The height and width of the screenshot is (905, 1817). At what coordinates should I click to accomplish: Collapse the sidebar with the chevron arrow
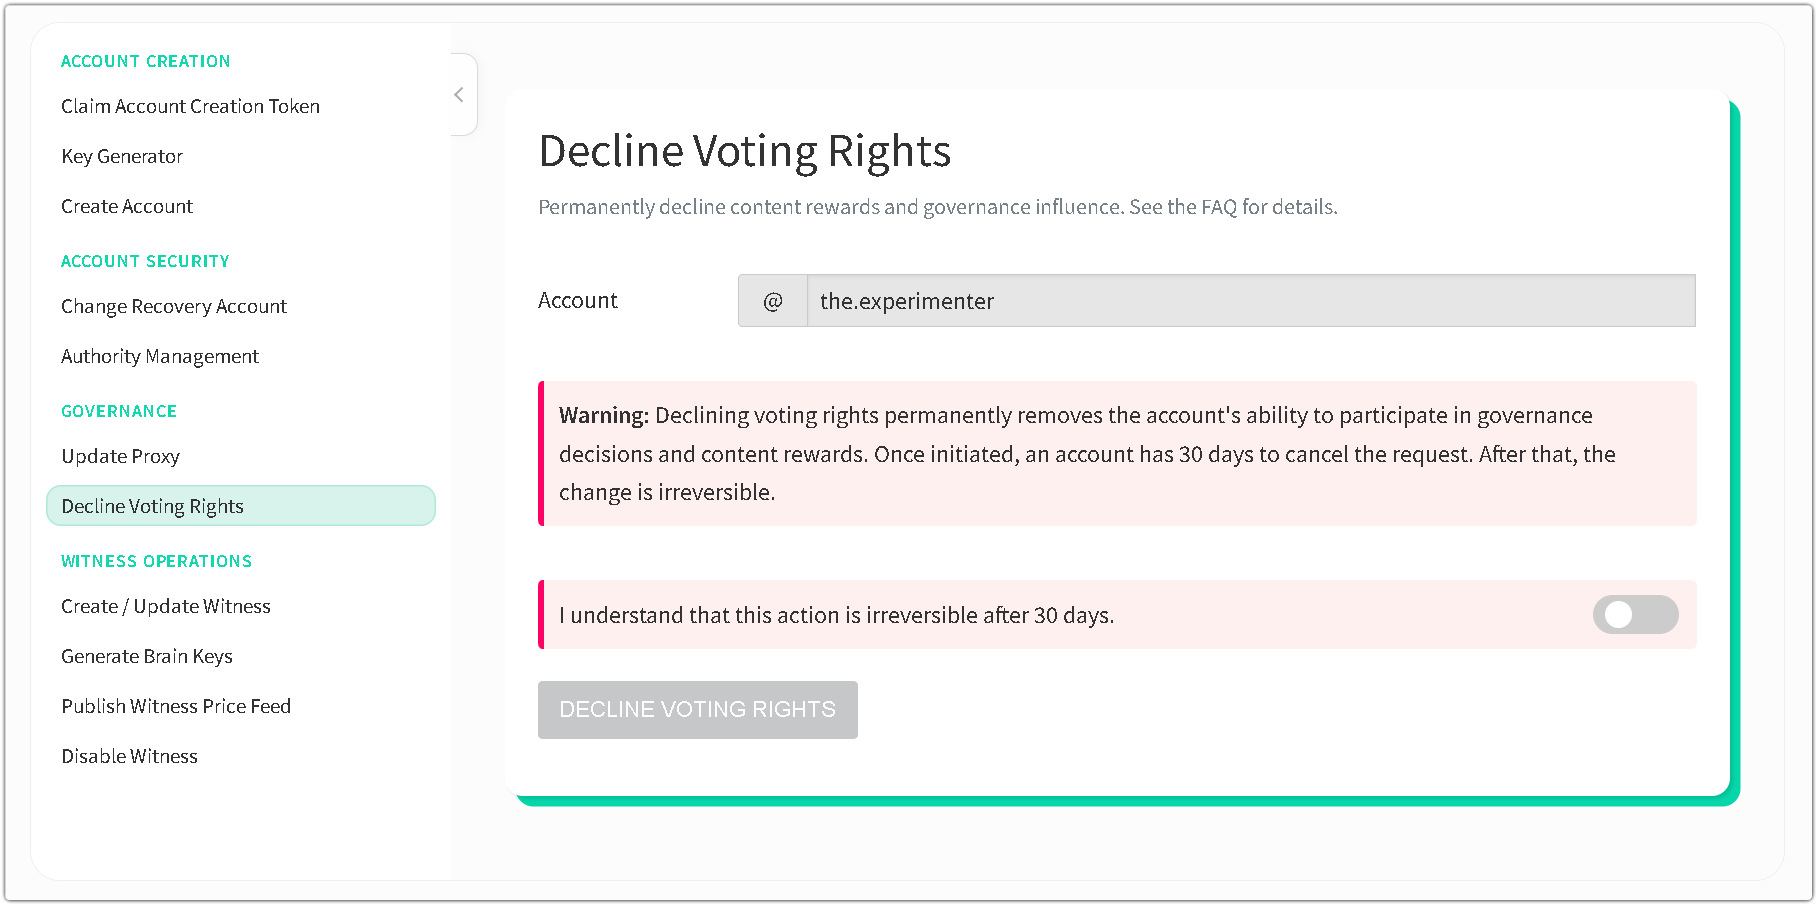click(x=459, y=95)
